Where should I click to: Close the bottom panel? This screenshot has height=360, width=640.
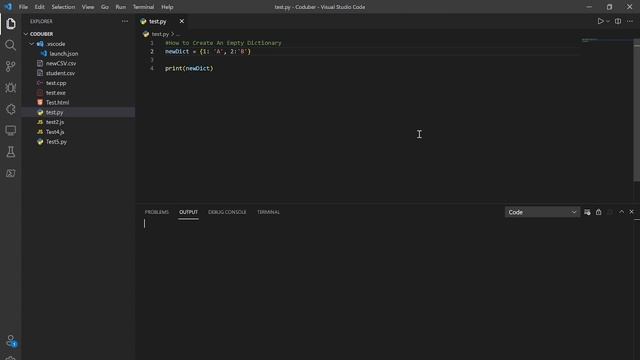point(631,212)
